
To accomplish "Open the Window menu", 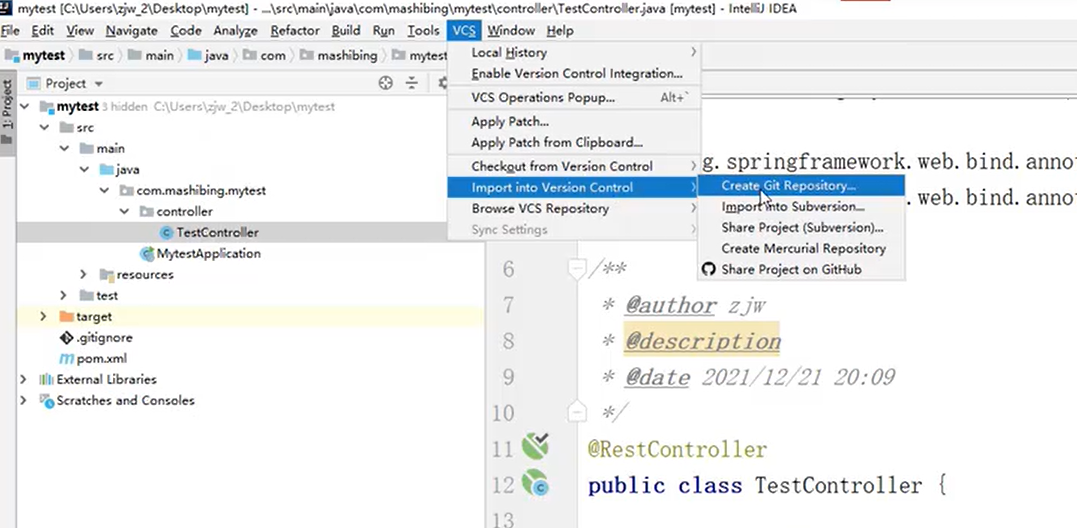I will (511, 30).
